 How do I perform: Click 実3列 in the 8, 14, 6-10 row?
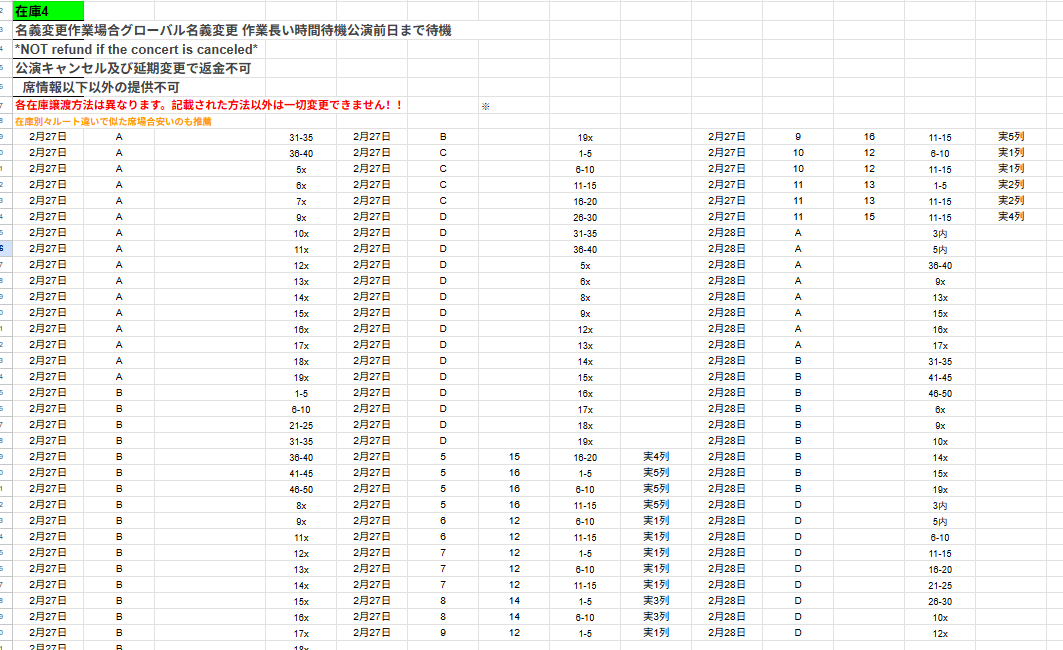(656, 617)
